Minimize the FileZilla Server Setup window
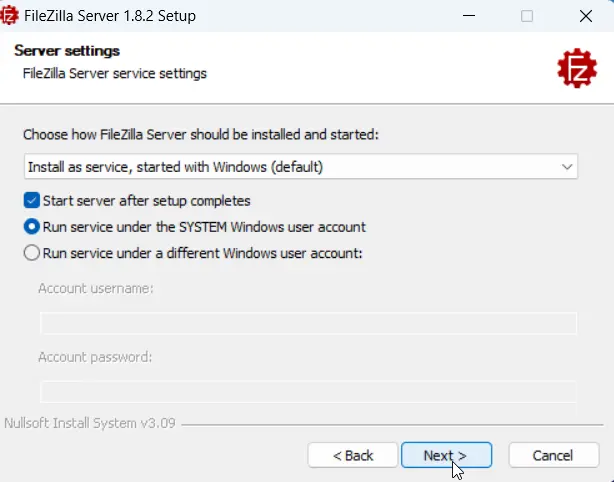The height and width of the screenshot is (482, 614). [x=469, y=16]
